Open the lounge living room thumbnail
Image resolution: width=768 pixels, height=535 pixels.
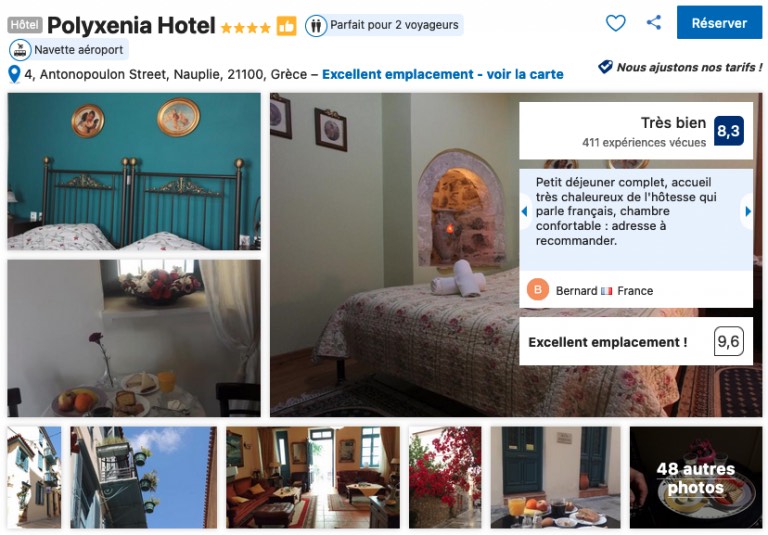point(312,477)
